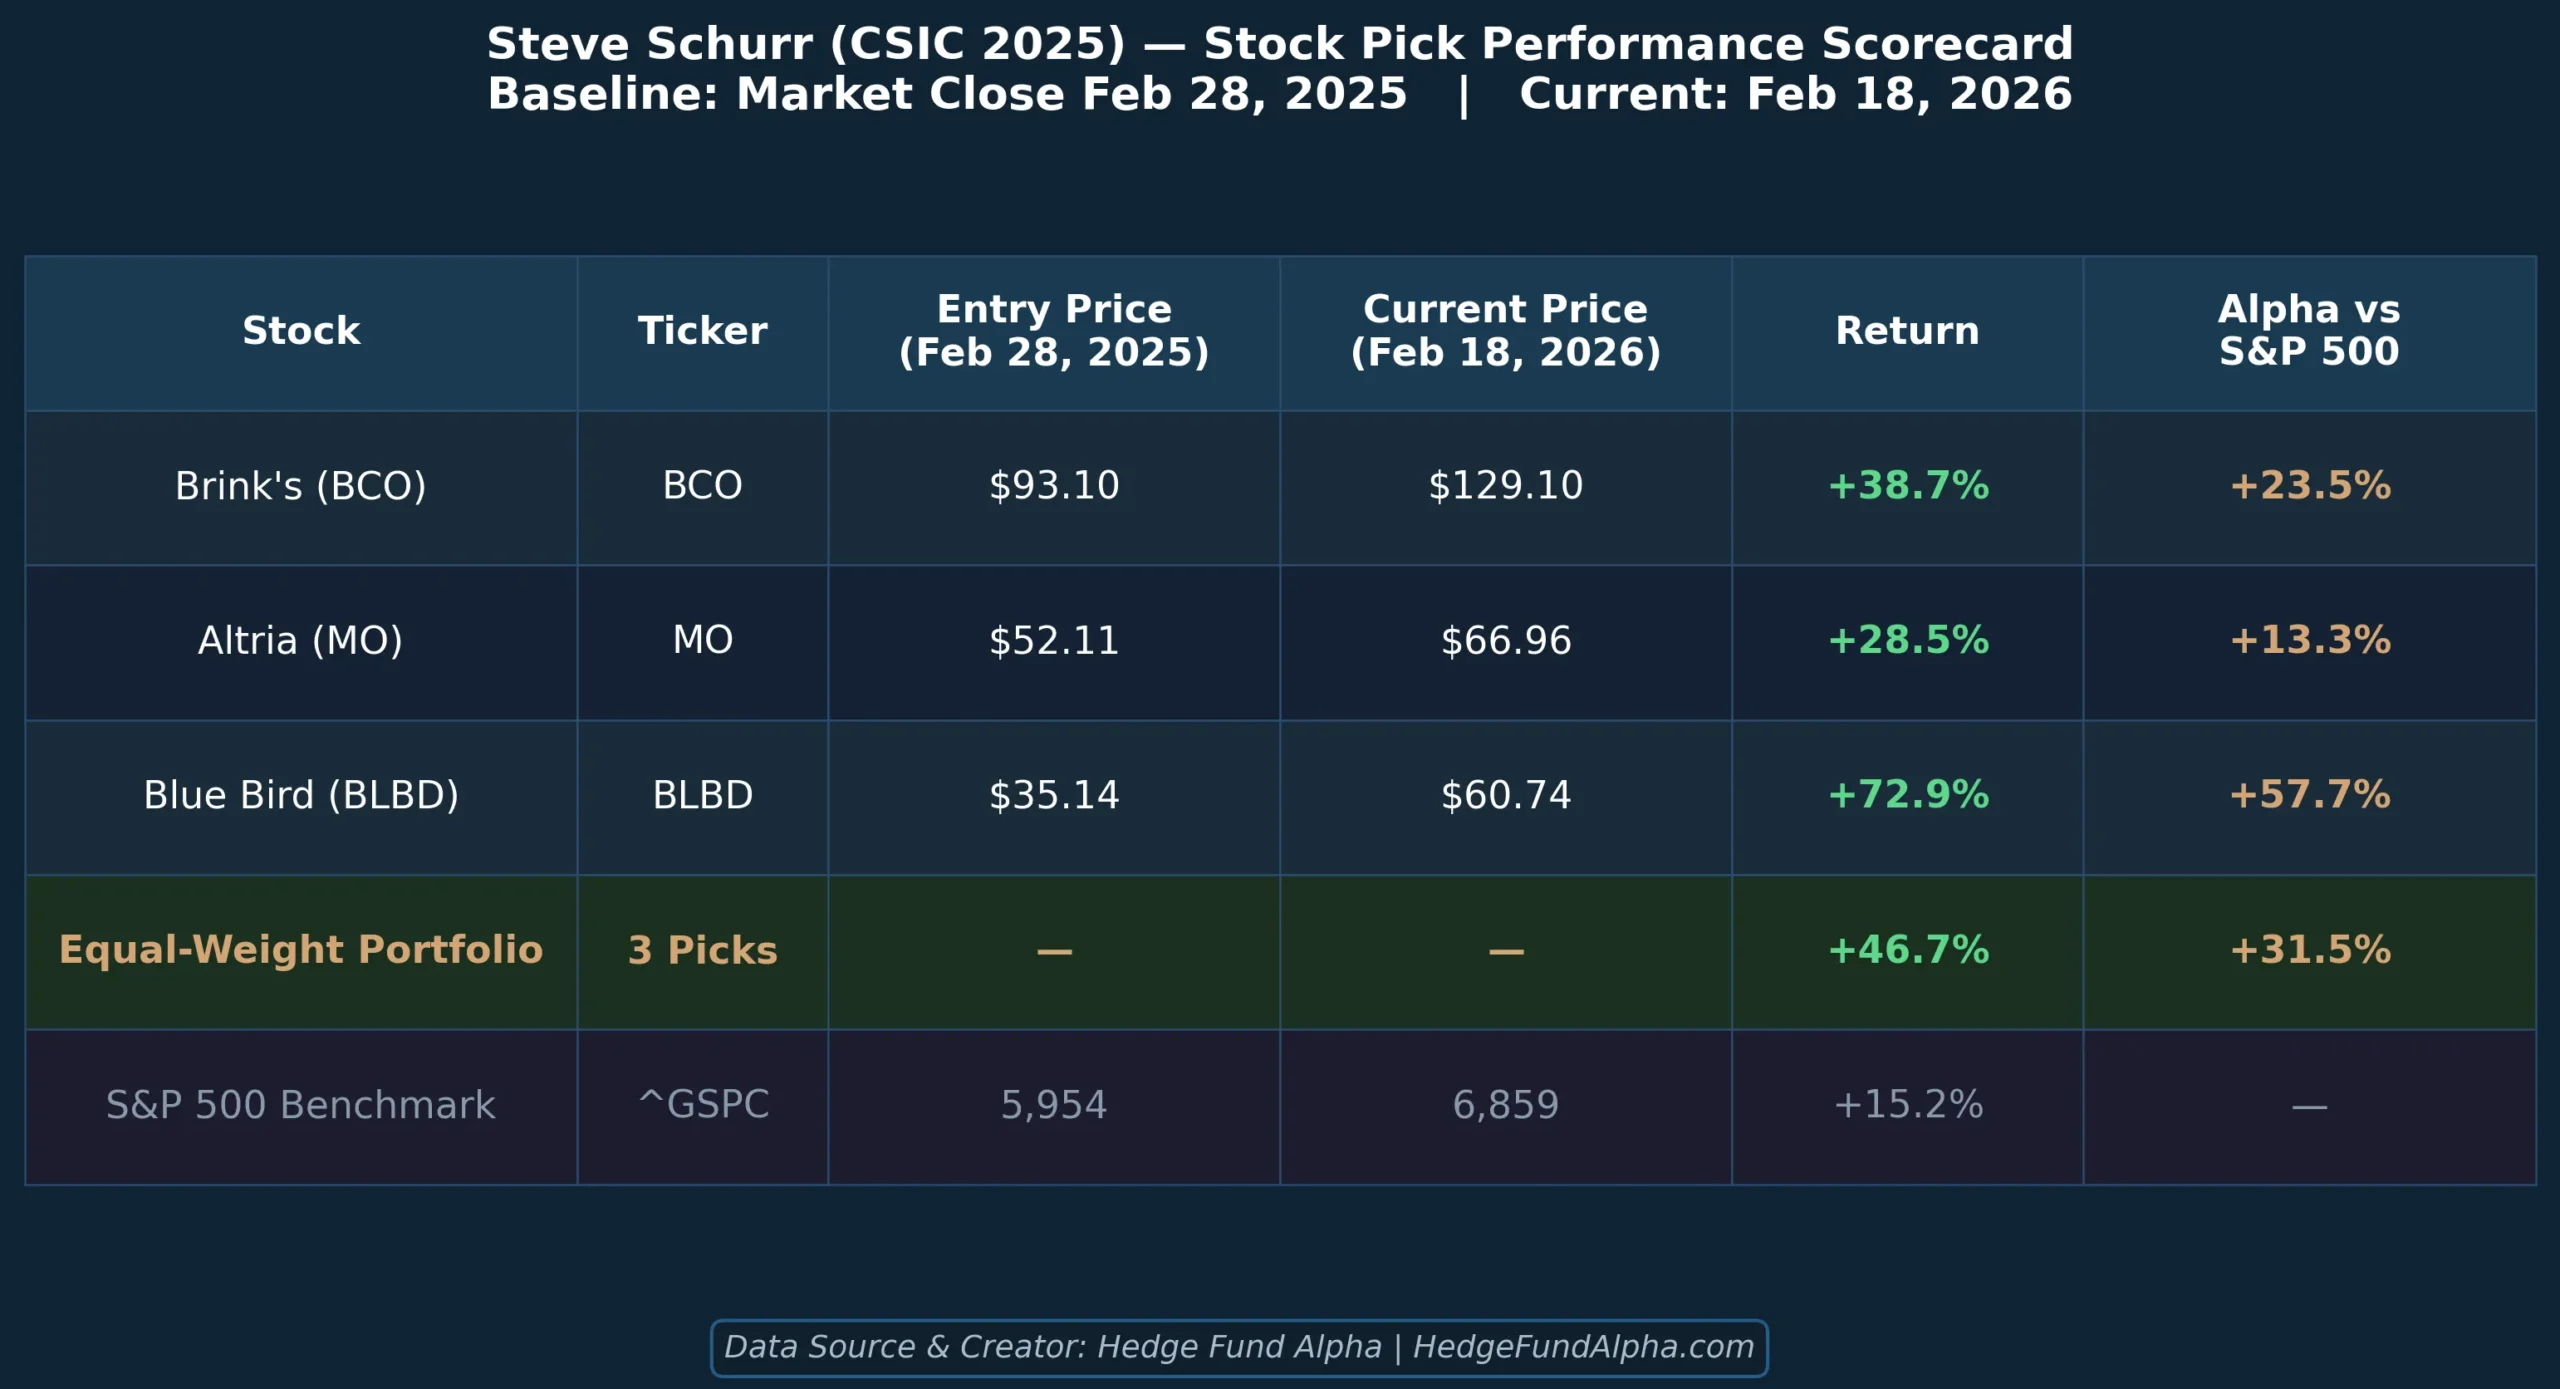2560x1389 pixels.
Task: Click the Return column header
Action: [x=1907, y=331]
